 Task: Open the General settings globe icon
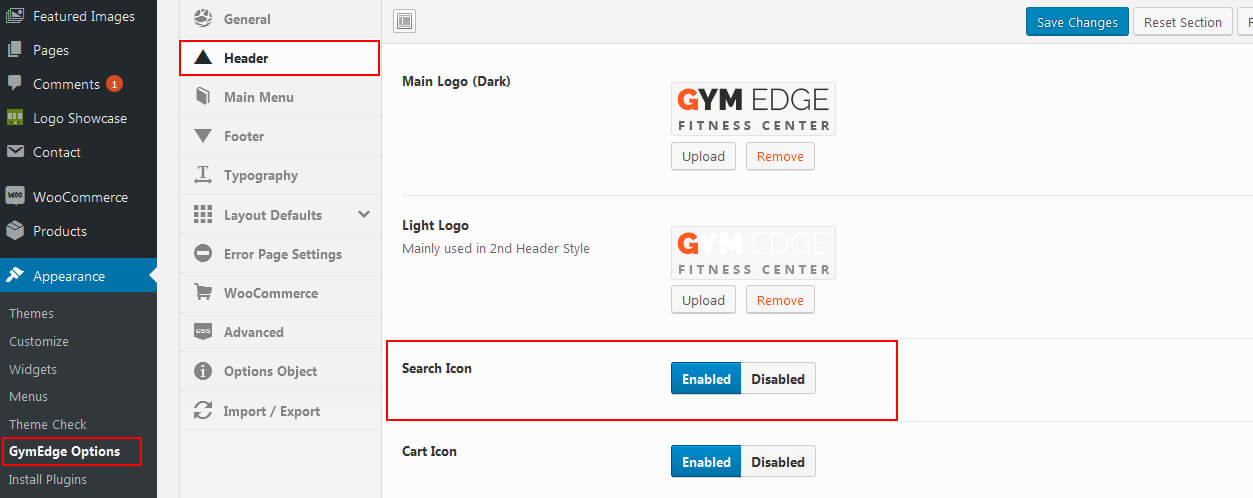coord(203,18)
